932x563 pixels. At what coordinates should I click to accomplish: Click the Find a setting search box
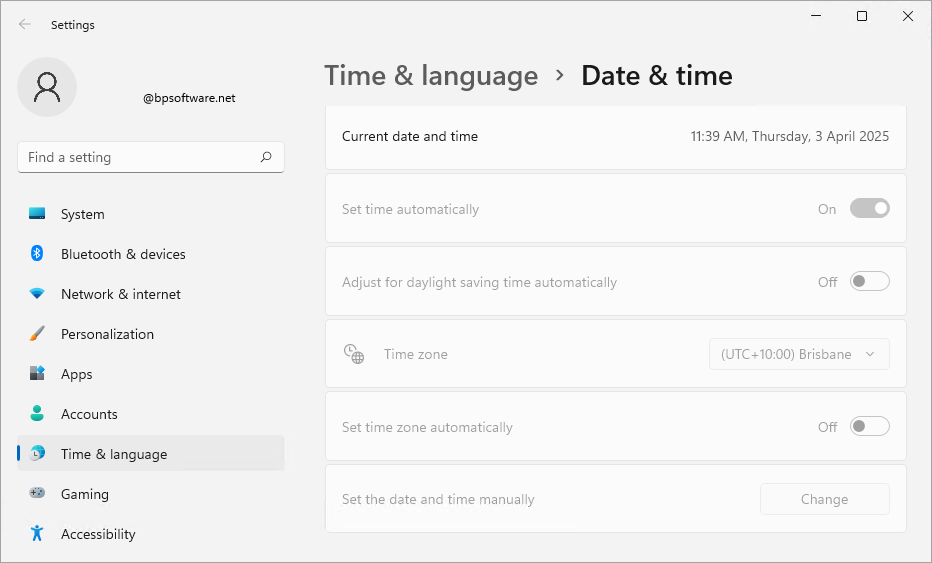pyautogui.click(x=151, y=157)
